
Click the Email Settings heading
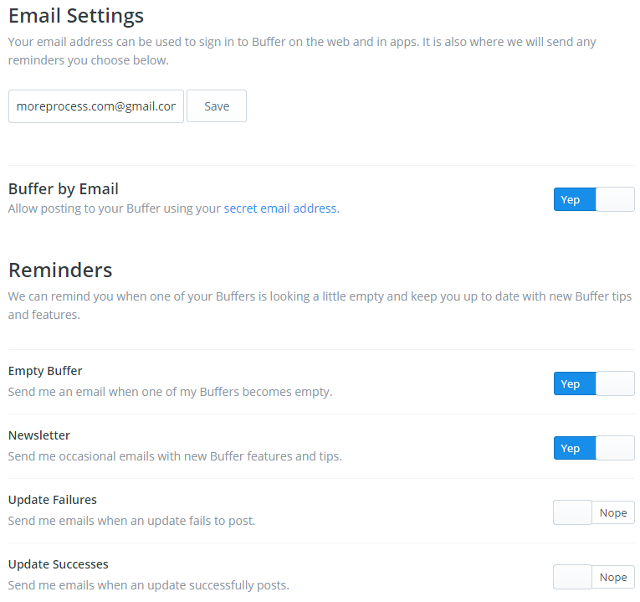[x=76, y=16]
